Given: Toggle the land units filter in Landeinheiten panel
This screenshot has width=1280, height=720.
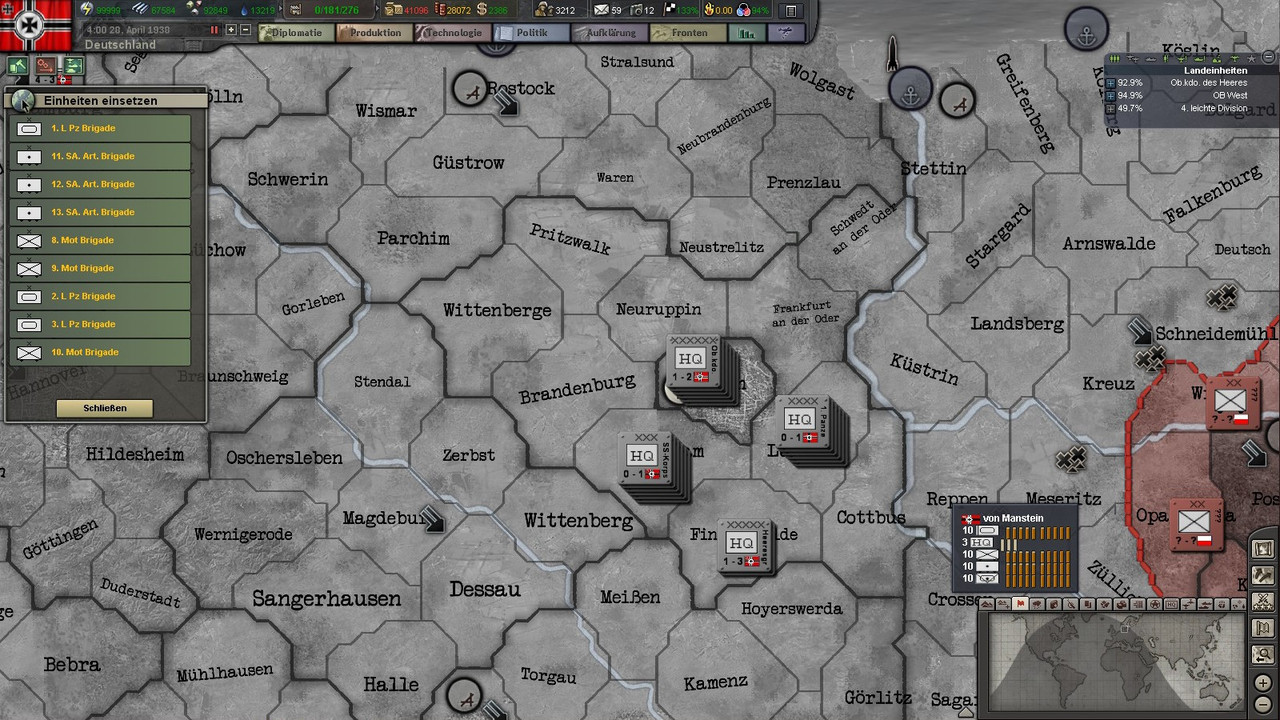Looking at the screenshot, I should coord(1114,59).
